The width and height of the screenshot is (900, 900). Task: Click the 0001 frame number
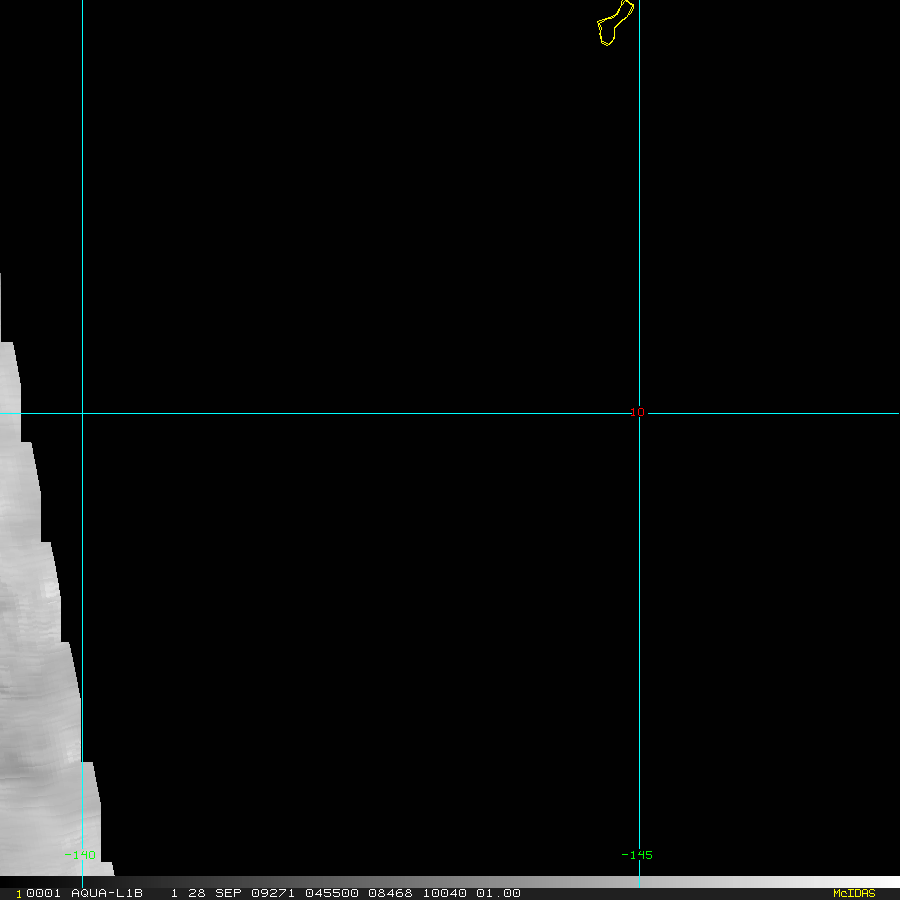(x=44, y=893)
